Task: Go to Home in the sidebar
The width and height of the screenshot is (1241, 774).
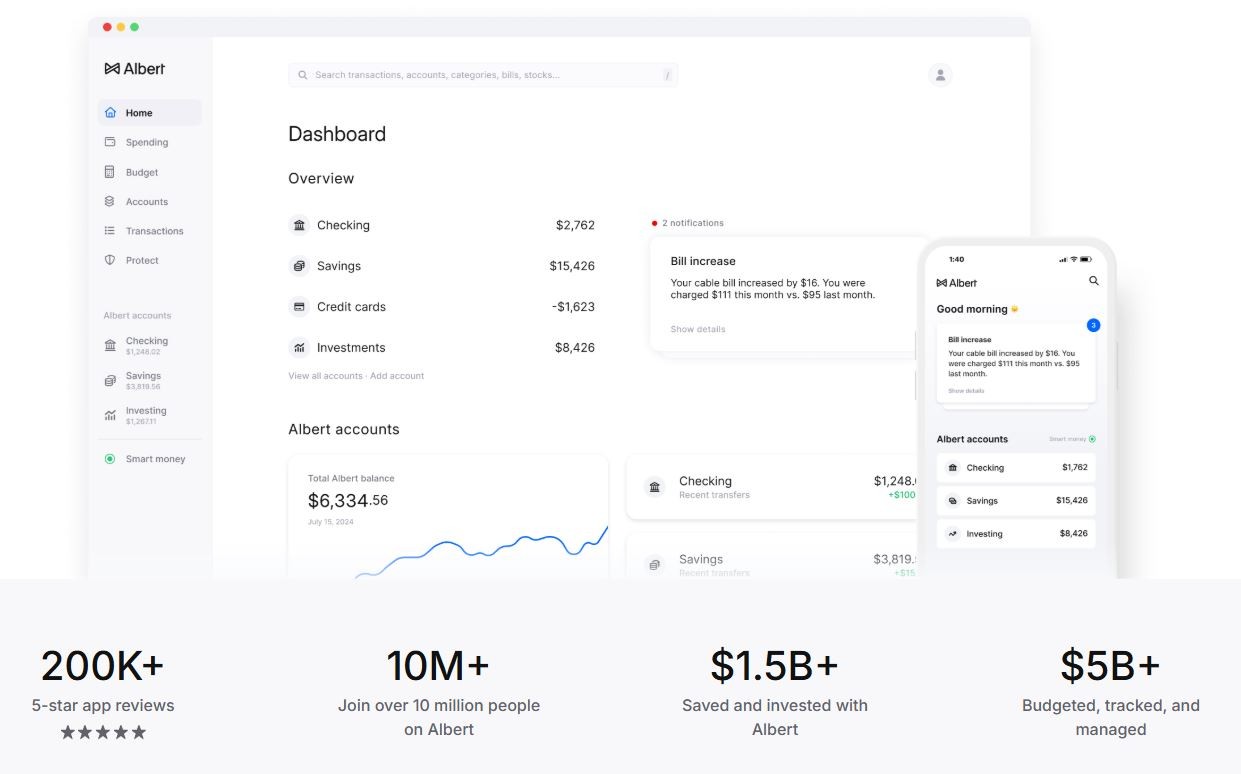Action: point(150,113)
